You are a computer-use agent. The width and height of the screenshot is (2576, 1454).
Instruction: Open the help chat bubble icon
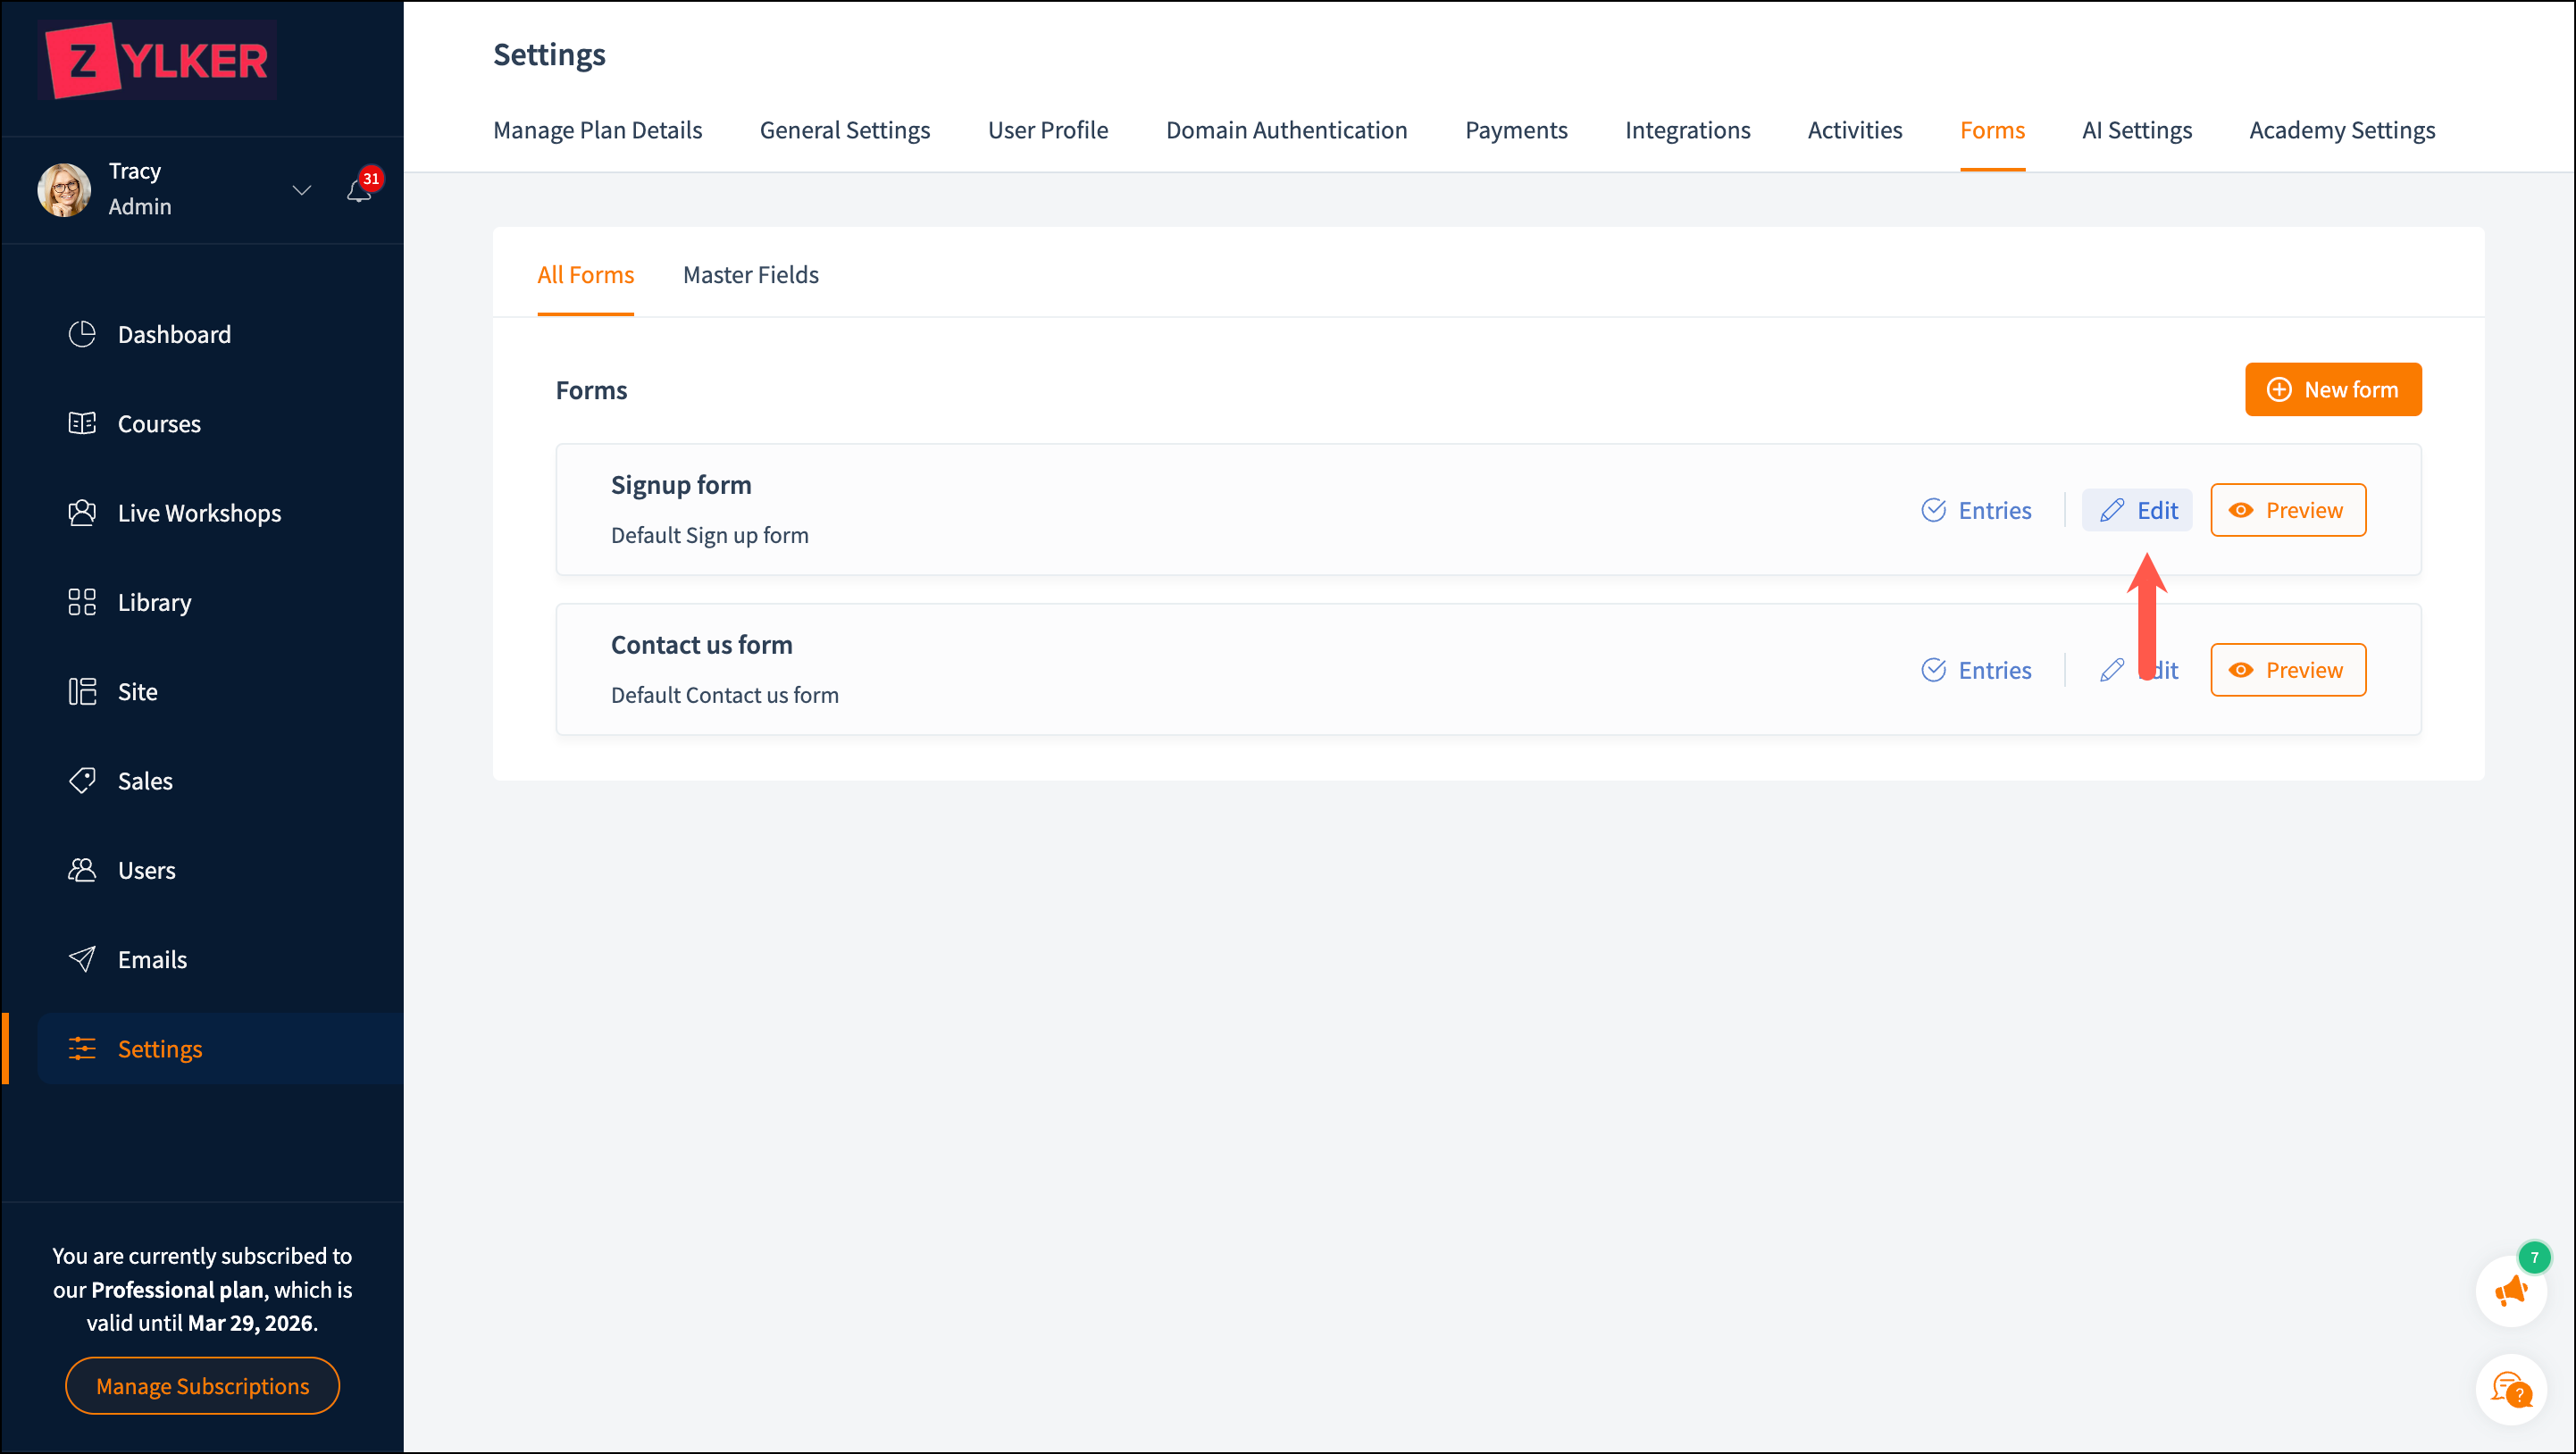[x=2510, y=1389]
